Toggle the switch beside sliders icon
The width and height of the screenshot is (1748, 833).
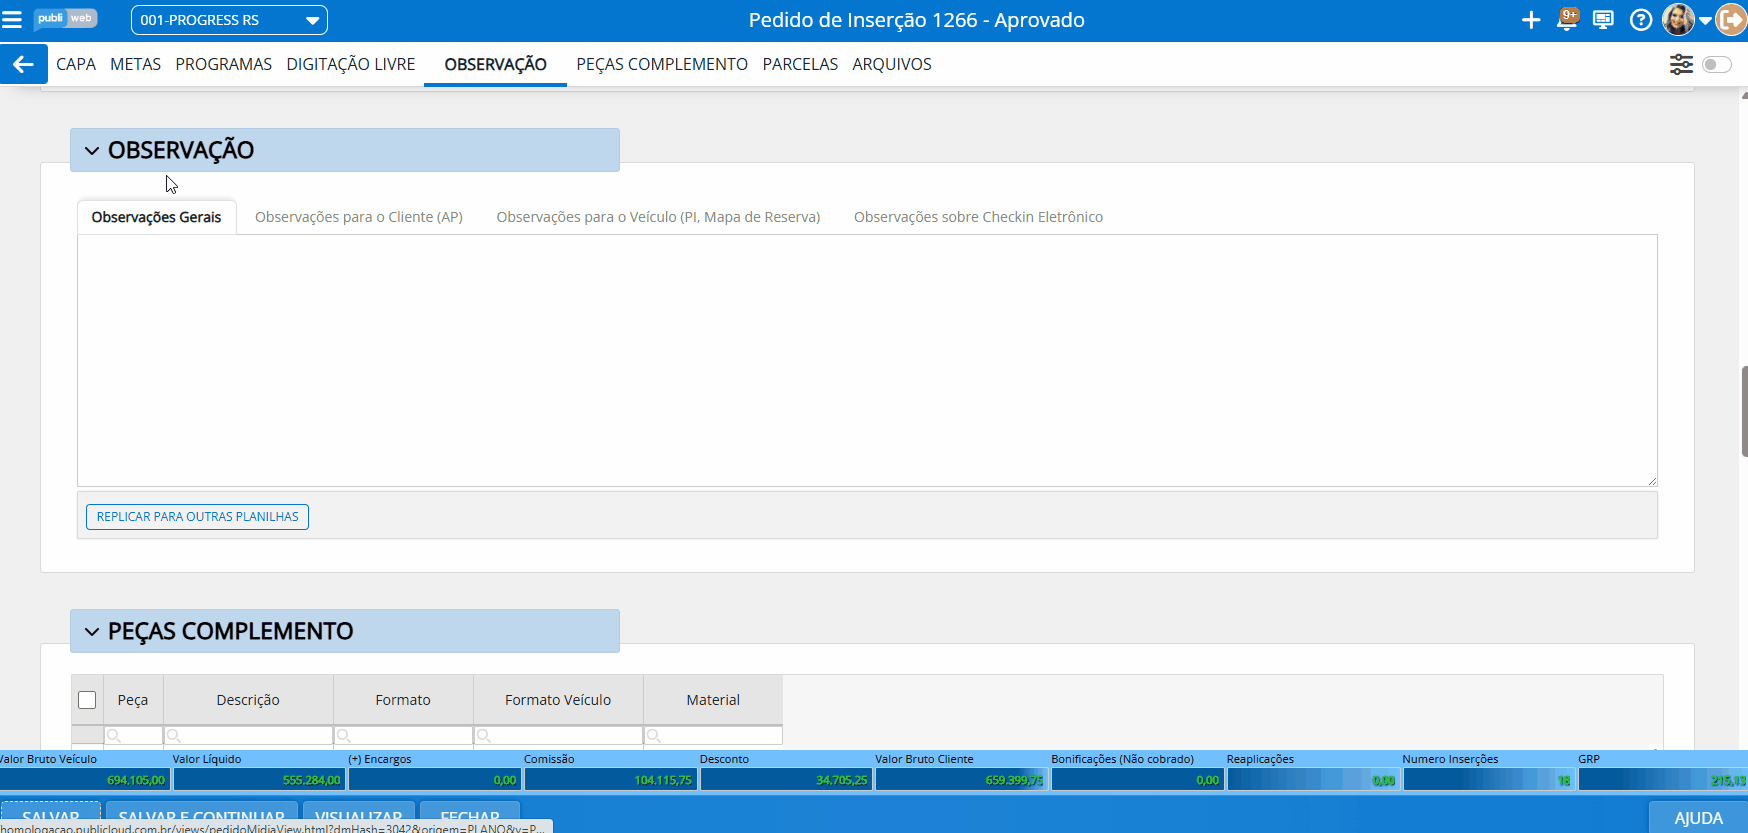(1716, 64)
